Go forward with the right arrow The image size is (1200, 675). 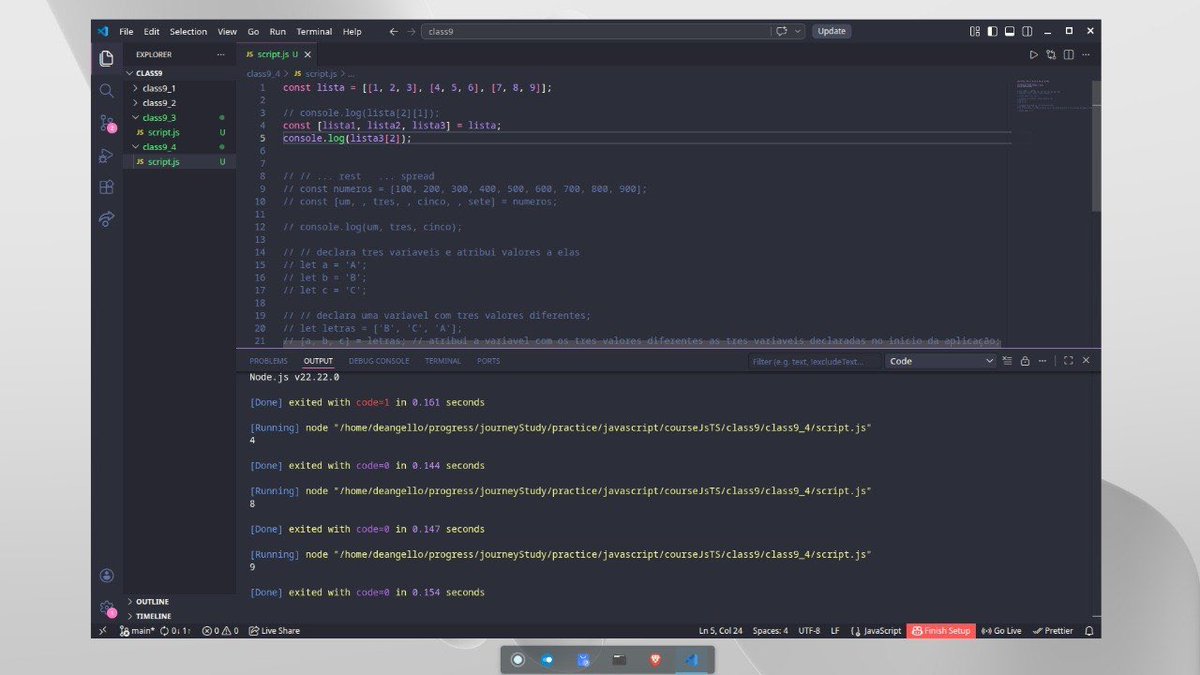[x=411, y=31]
